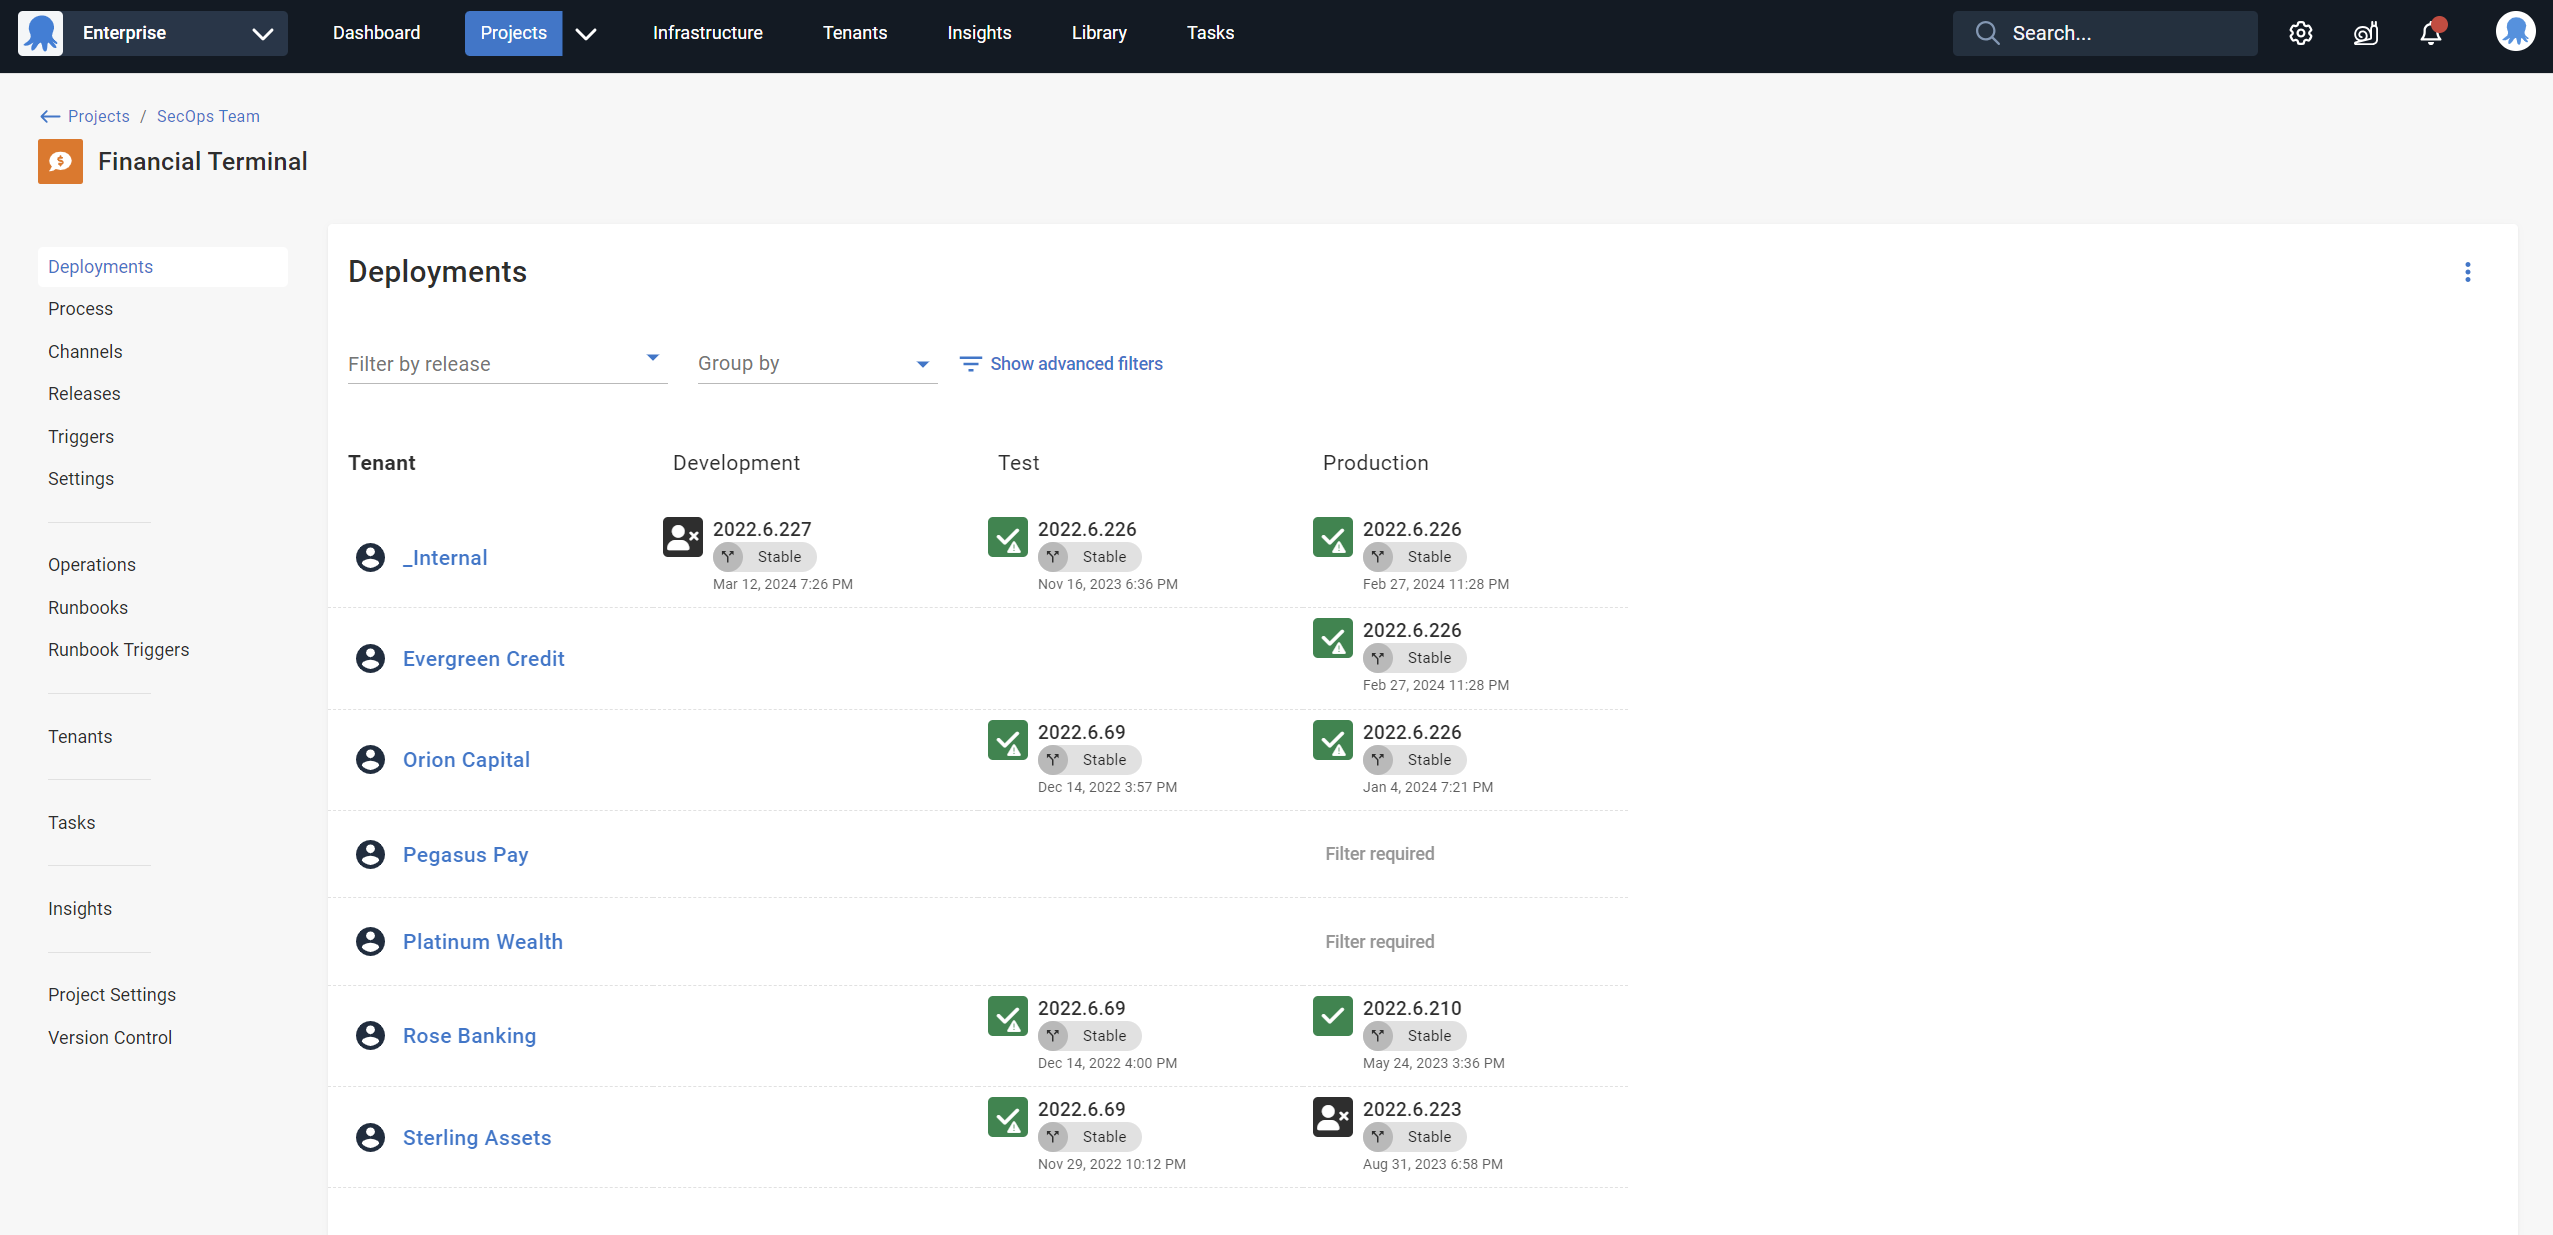Open the snail icon in top bar
This screenshot has height=1235, width=2553.
2365,33
